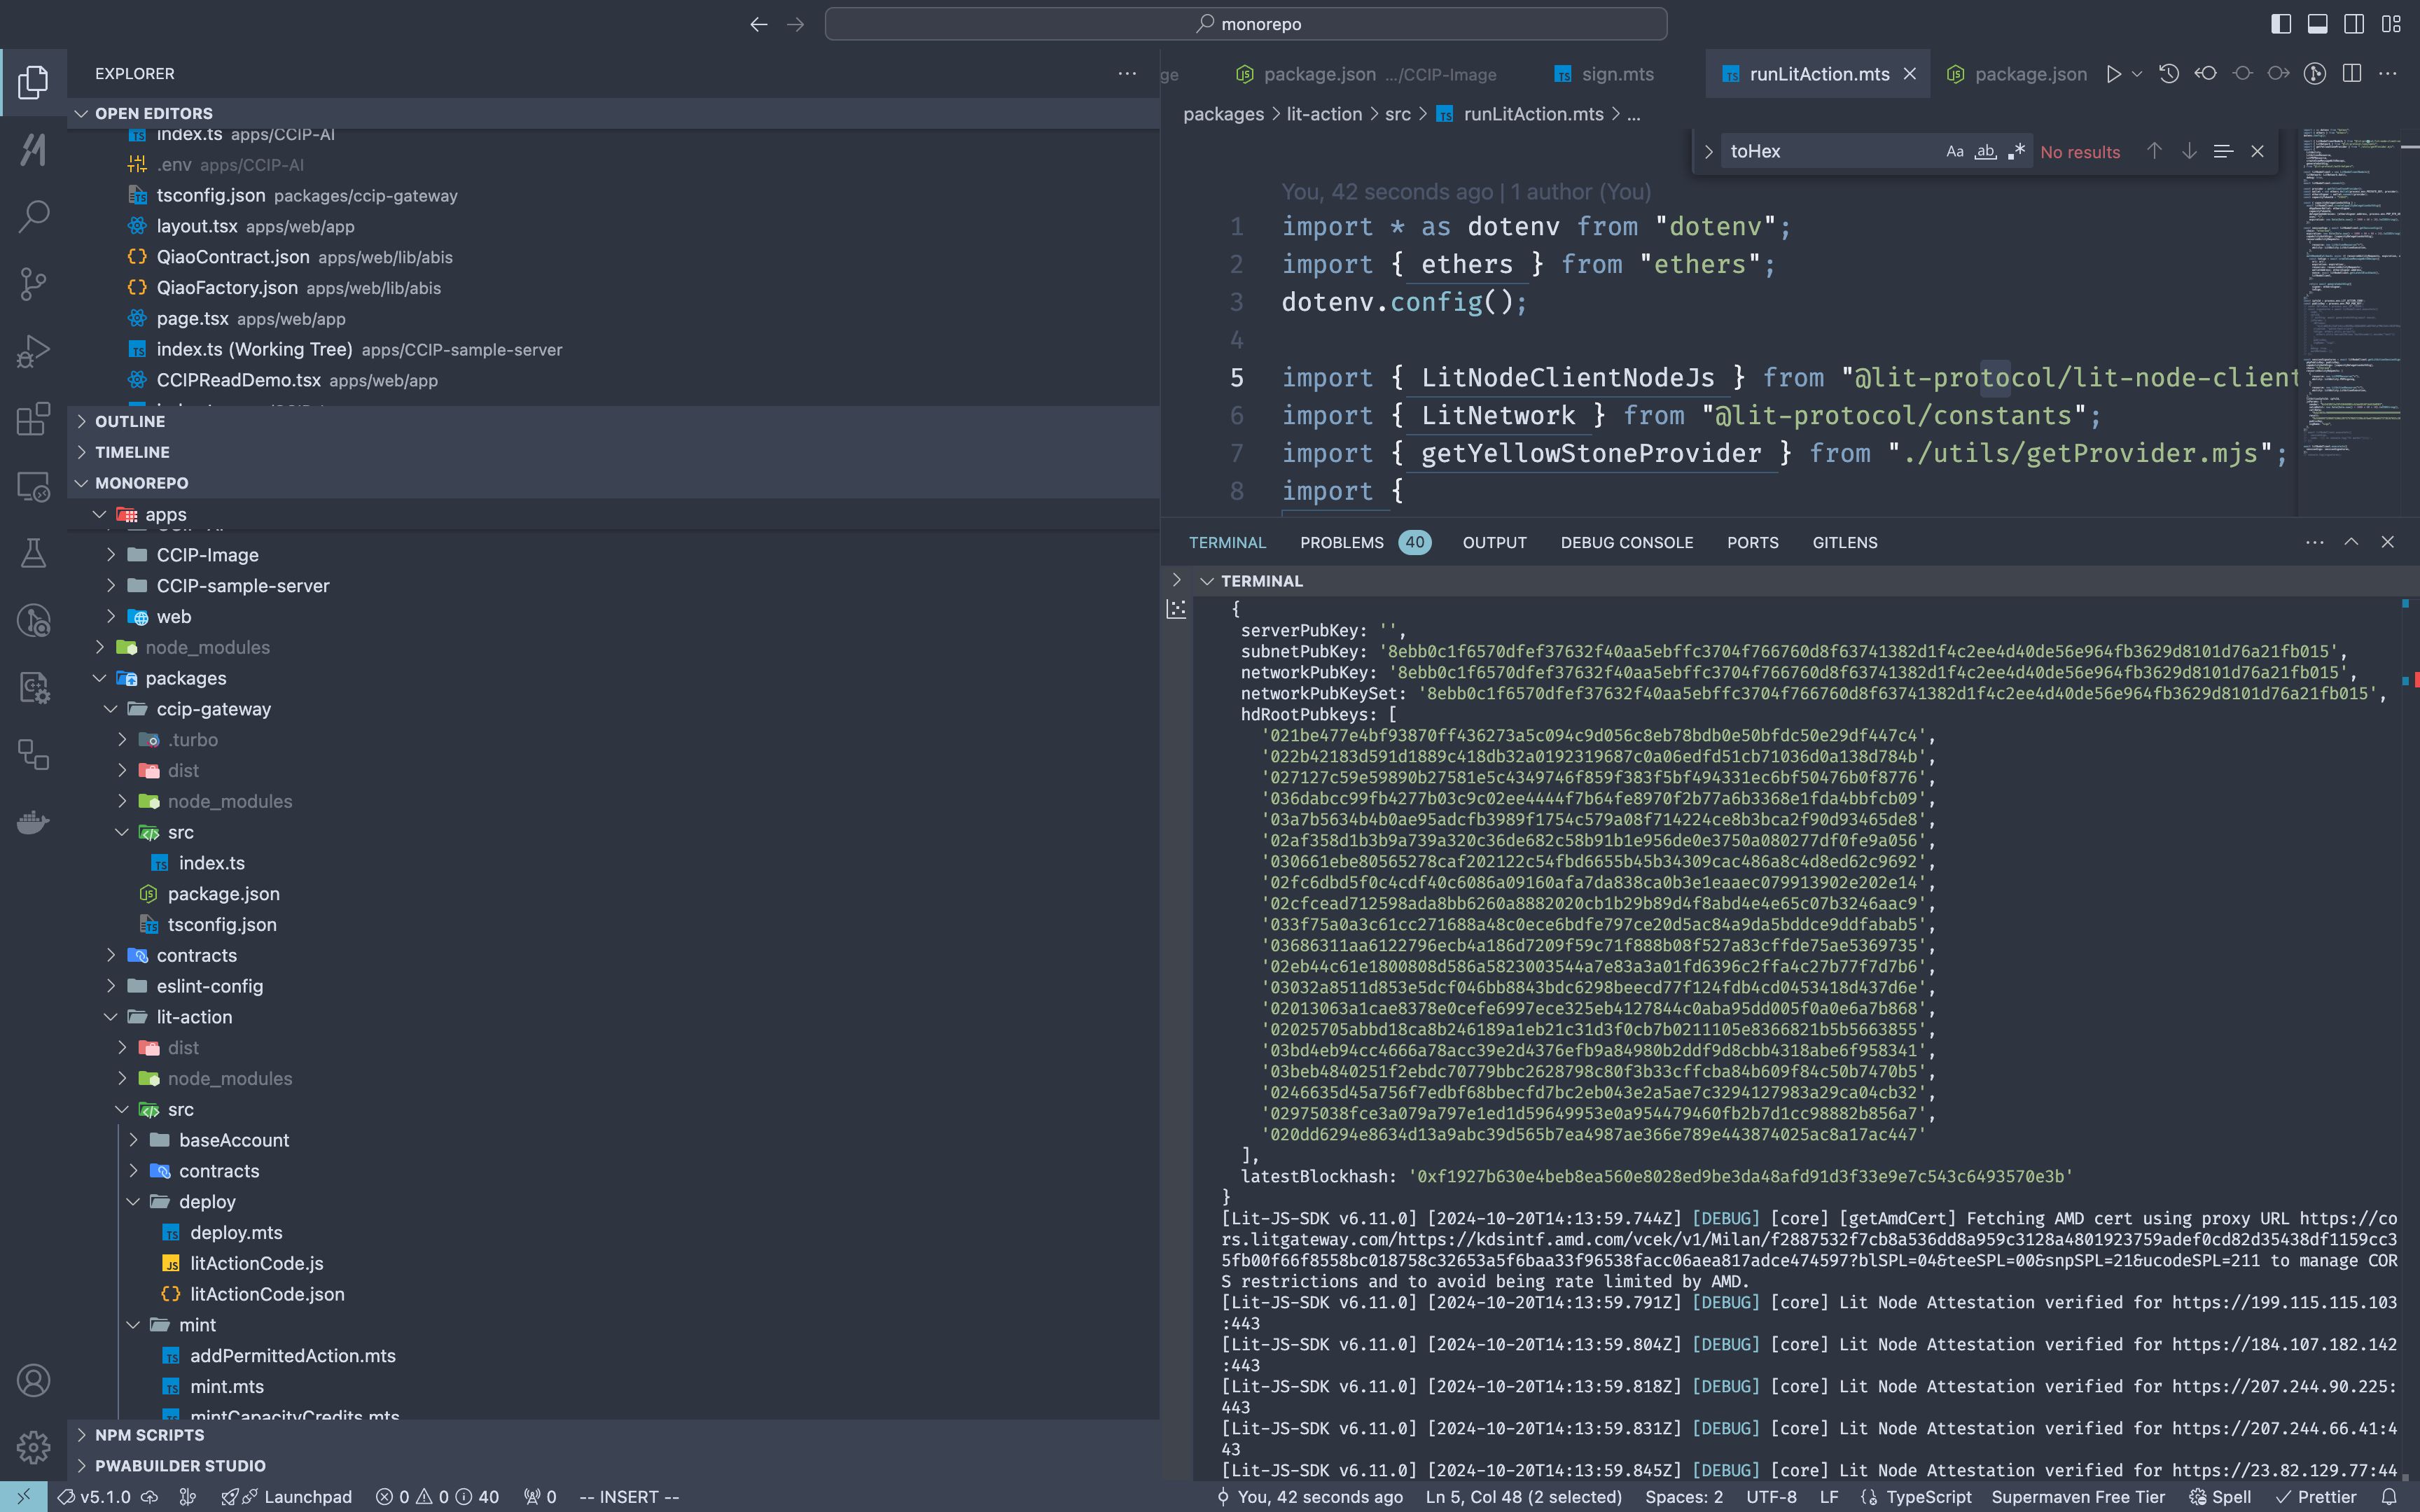Image resolution: width=2420 pixels, height=1512 pixels.
Task: Switch to the DEBUG CONSOLE tab
Action: coord(1626,542)
